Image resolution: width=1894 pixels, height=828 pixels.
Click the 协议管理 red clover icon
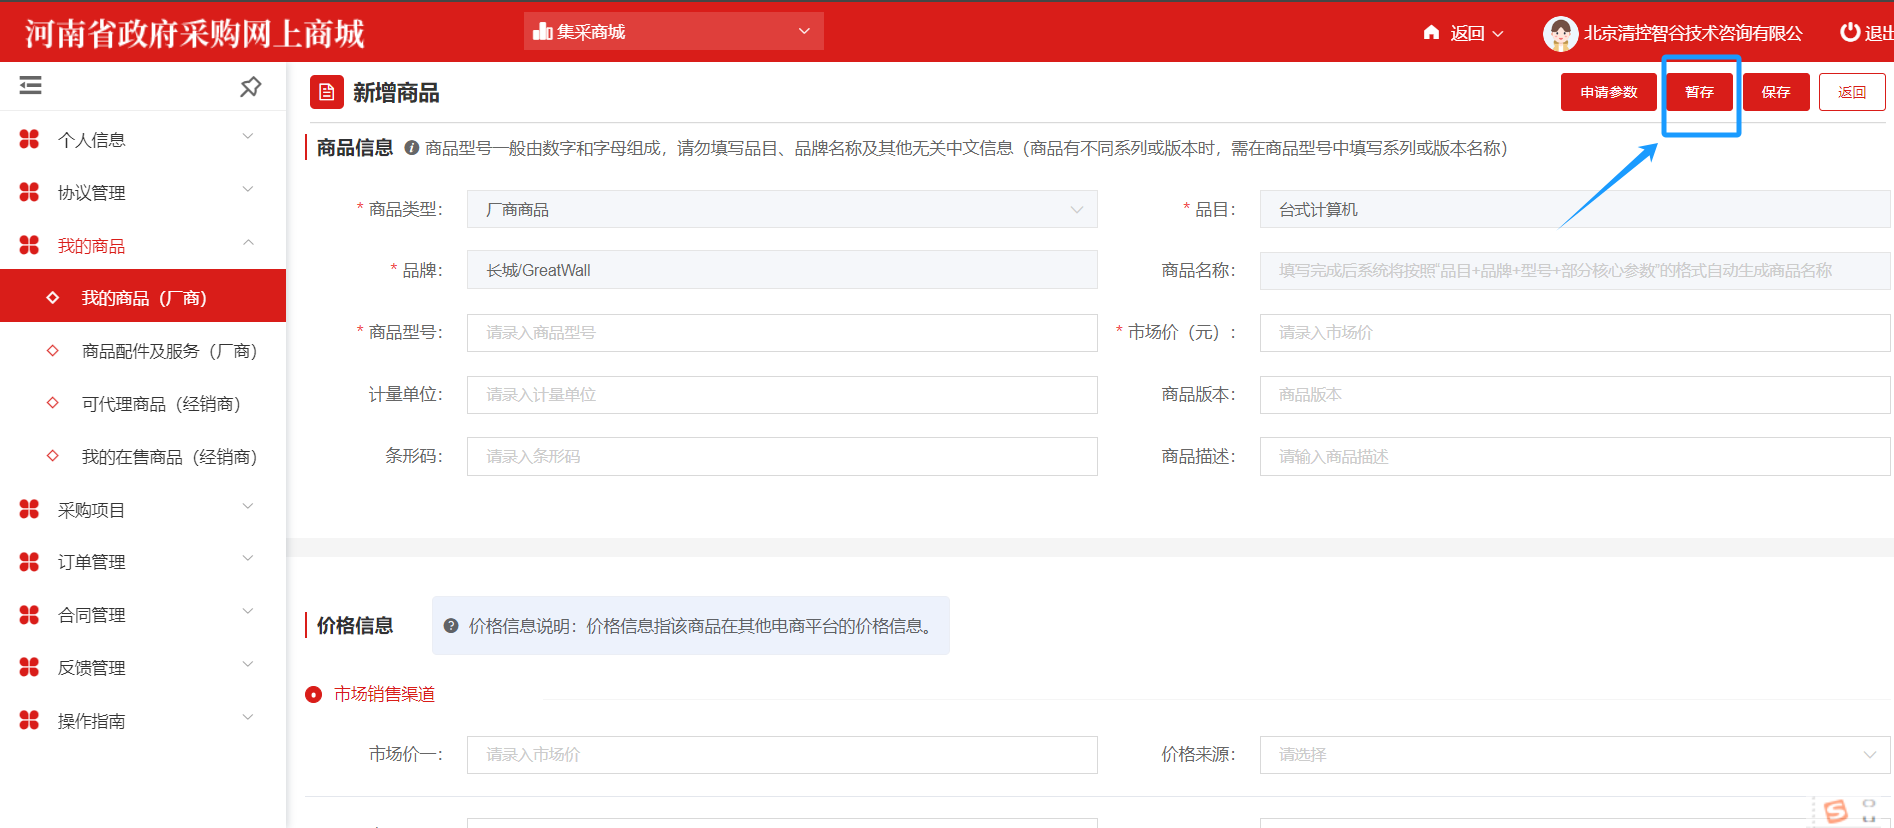tap(29, 192)
